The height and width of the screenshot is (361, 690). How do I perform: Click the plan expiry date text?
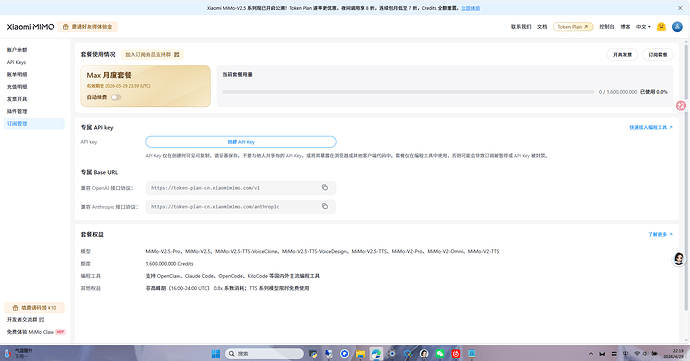[x=118, y=86]
